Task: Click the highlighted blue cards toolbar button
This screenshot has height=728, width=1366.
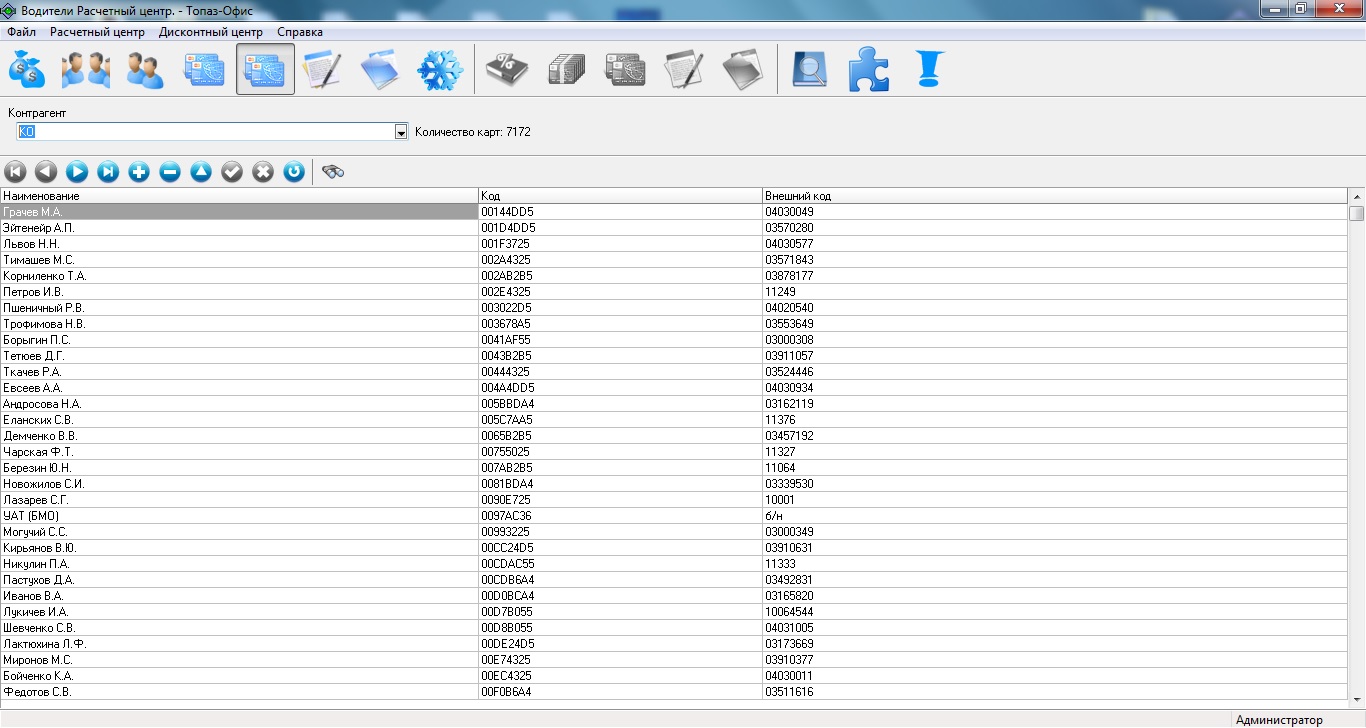Action: pyautogui.click(x=265, y=69)
